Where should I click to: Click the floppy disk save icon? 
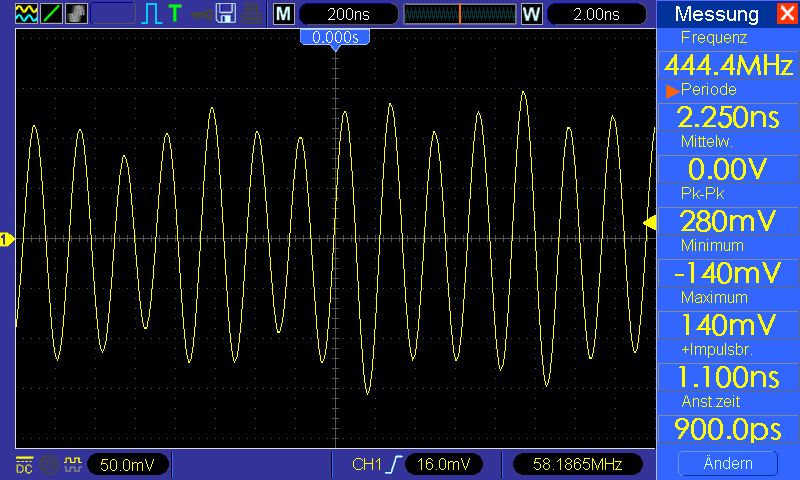click(226, 14)
